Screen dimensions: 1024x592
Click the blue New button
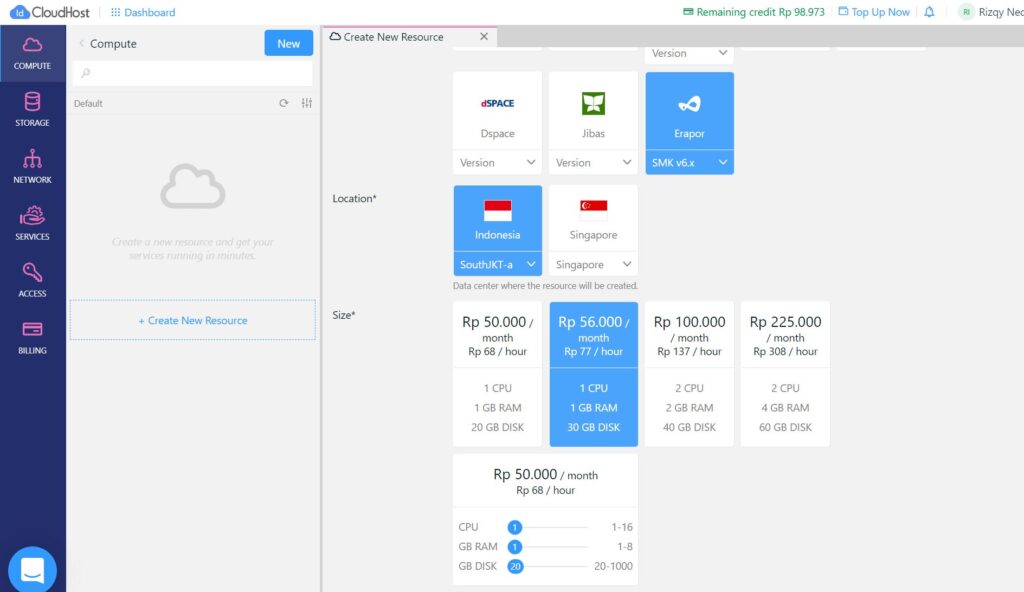(288, 43)
